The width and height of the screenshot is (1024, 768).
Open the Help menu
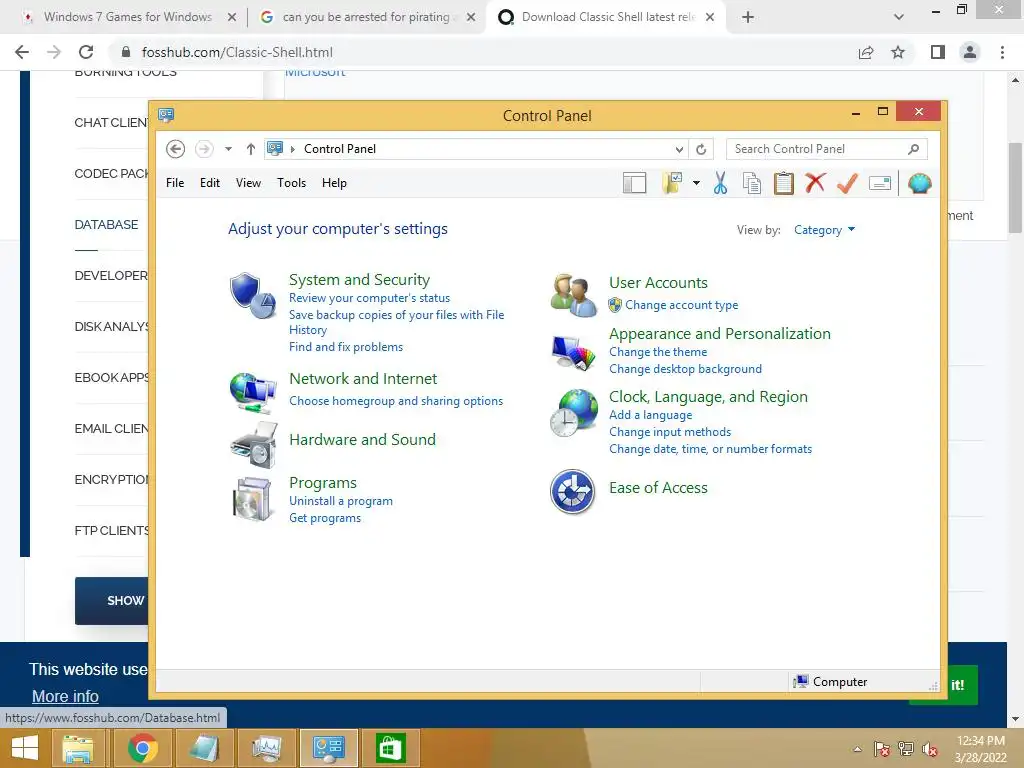[334, 183]
